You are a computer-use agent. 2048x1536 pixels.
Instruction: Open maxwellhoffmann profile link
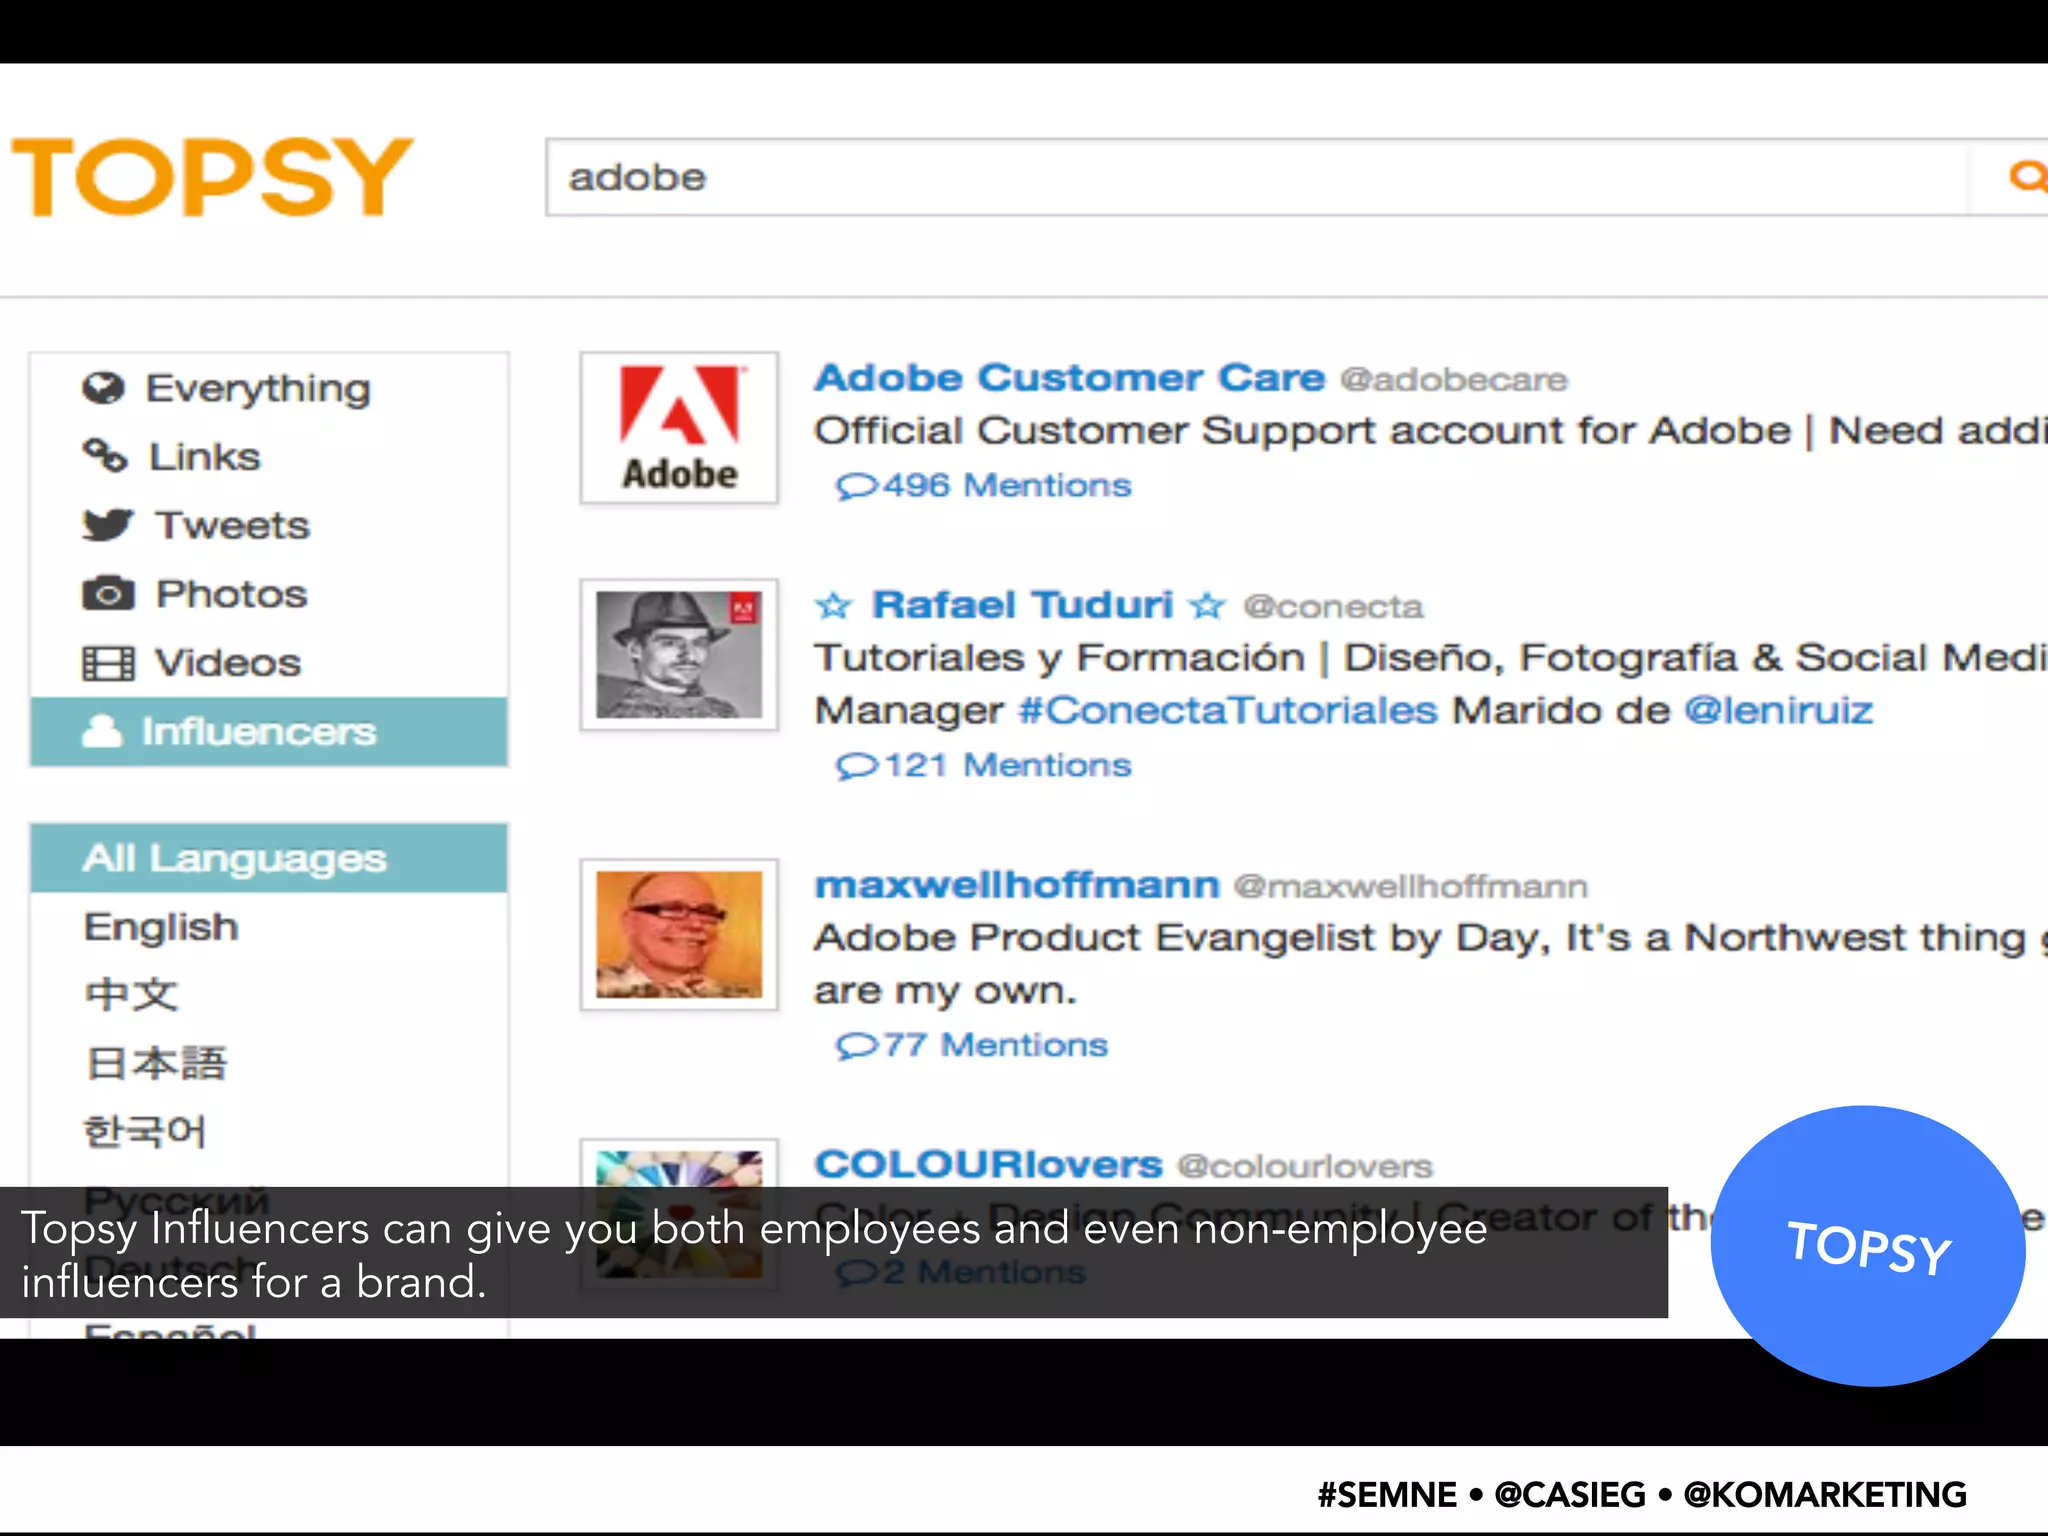[x=1017, y=885]
